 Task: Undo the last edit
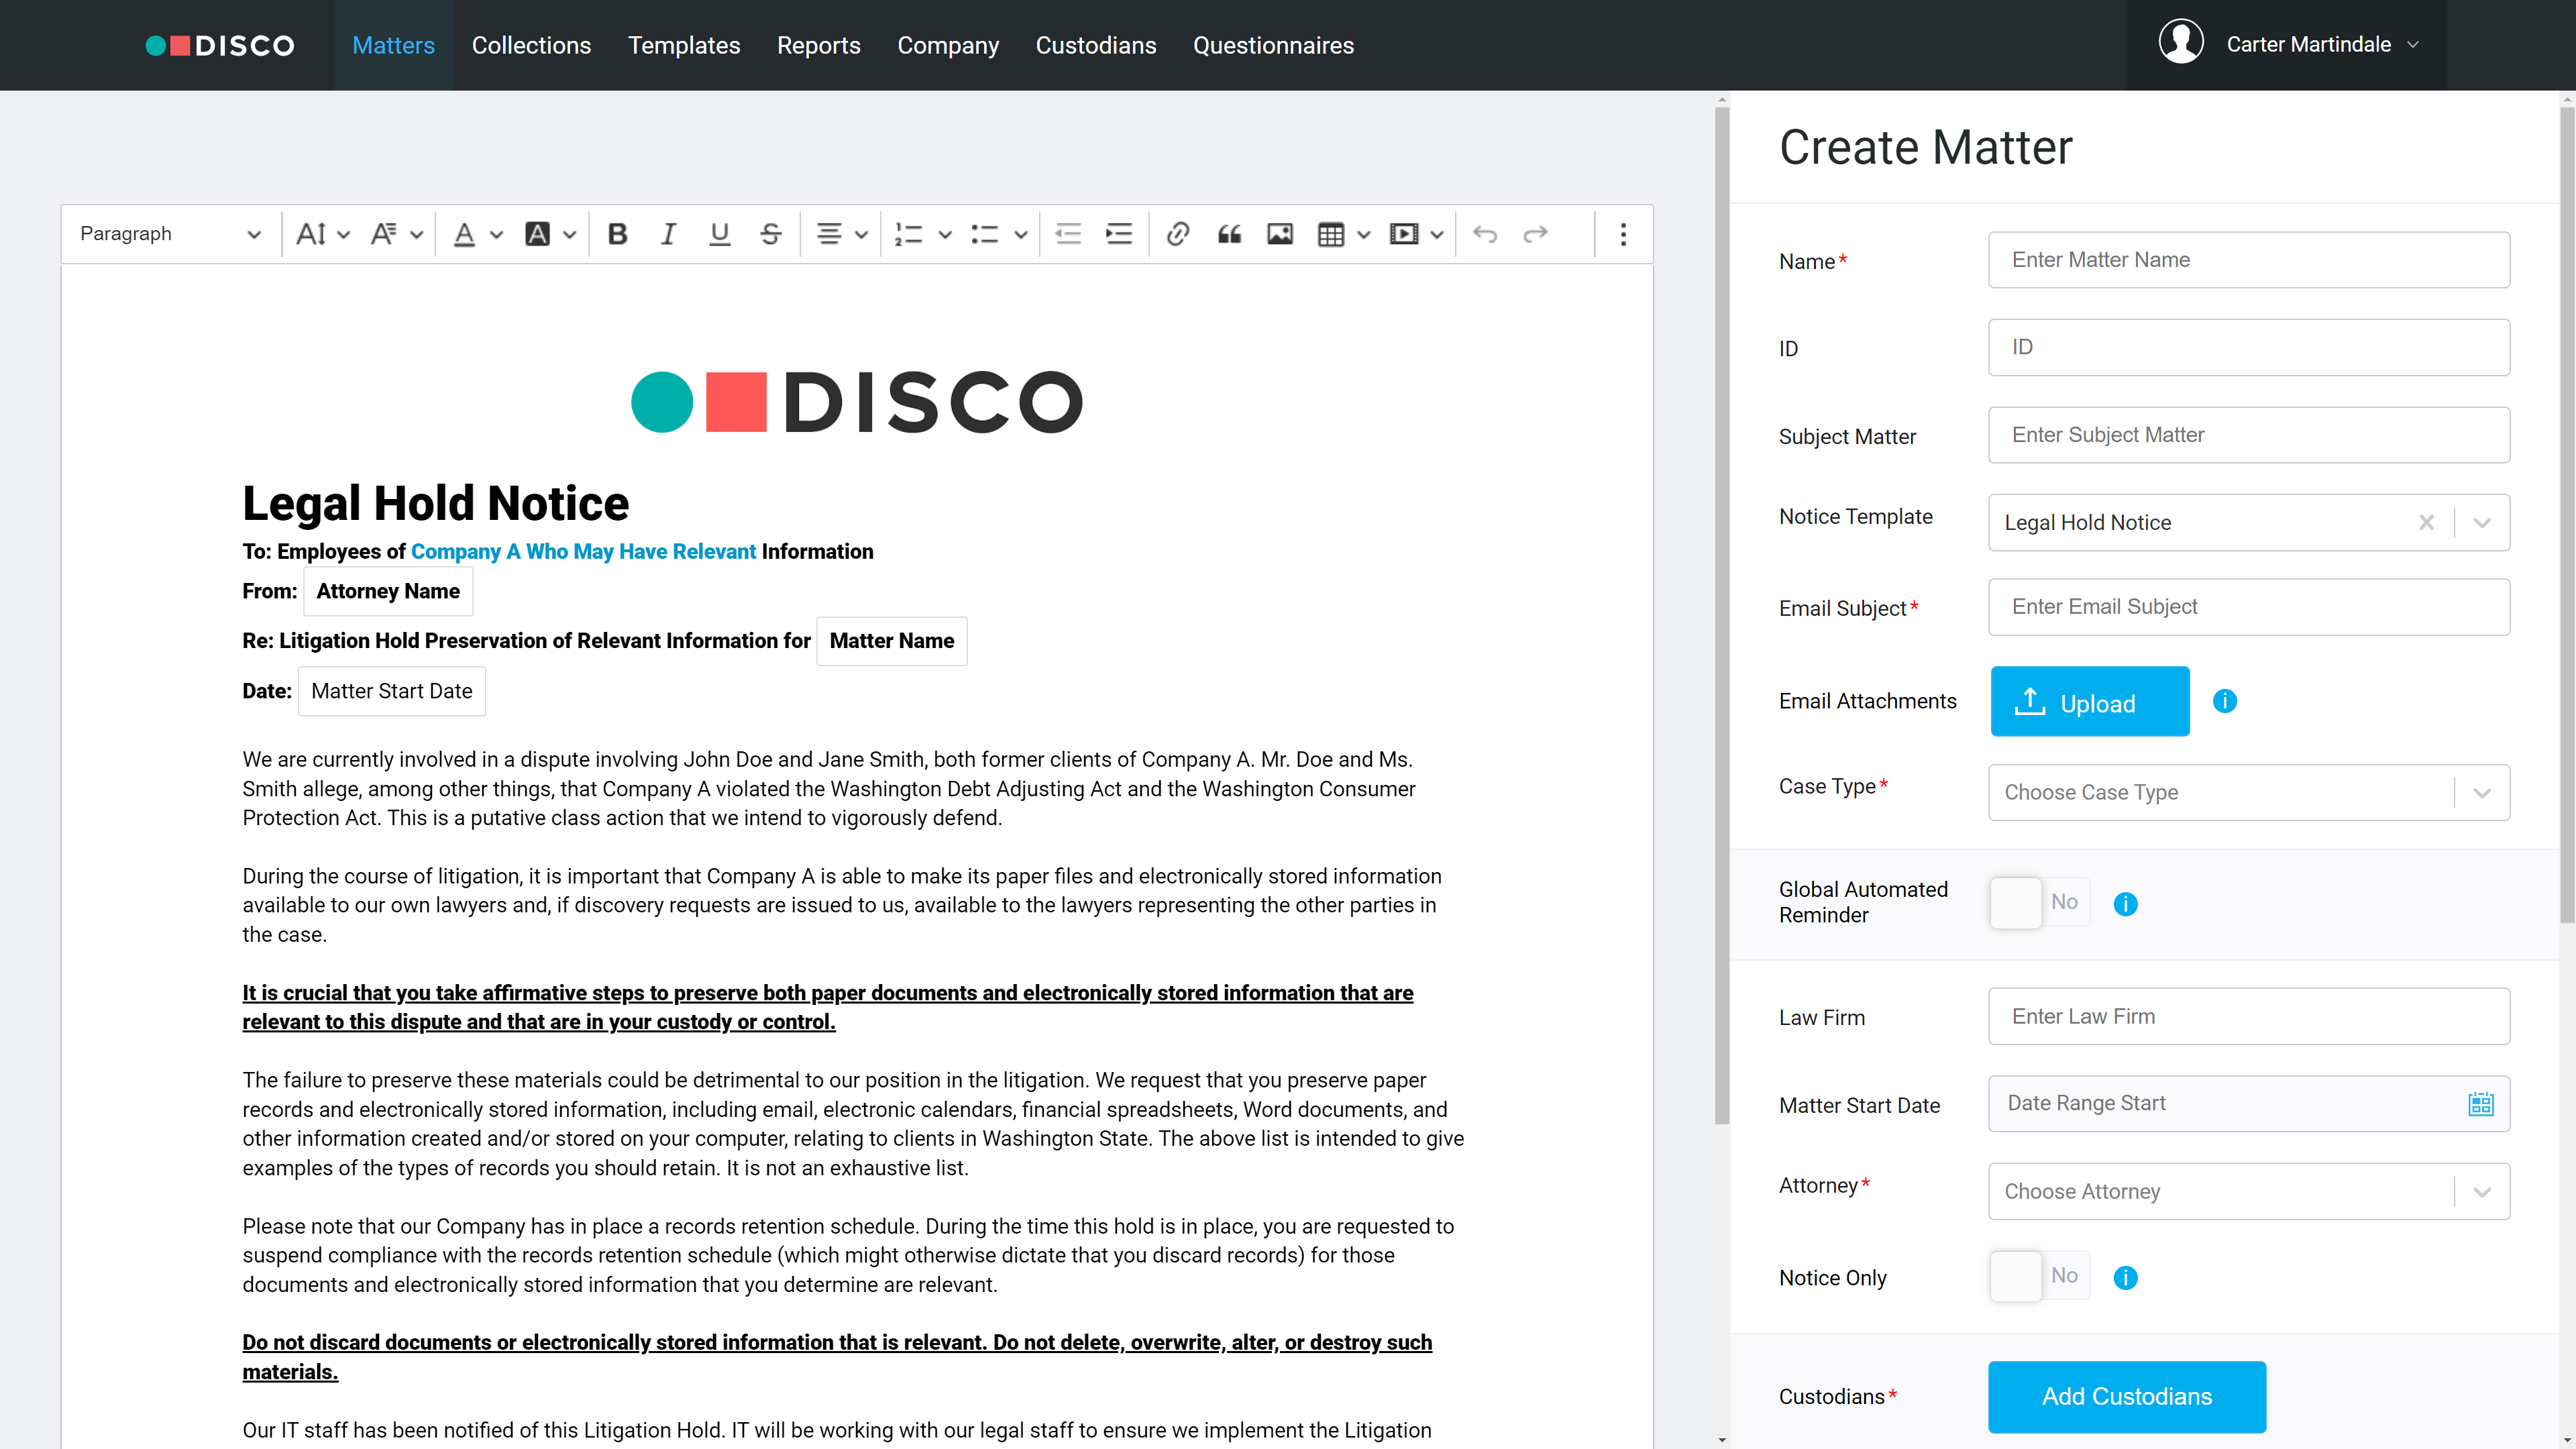tap(1485, 234)
